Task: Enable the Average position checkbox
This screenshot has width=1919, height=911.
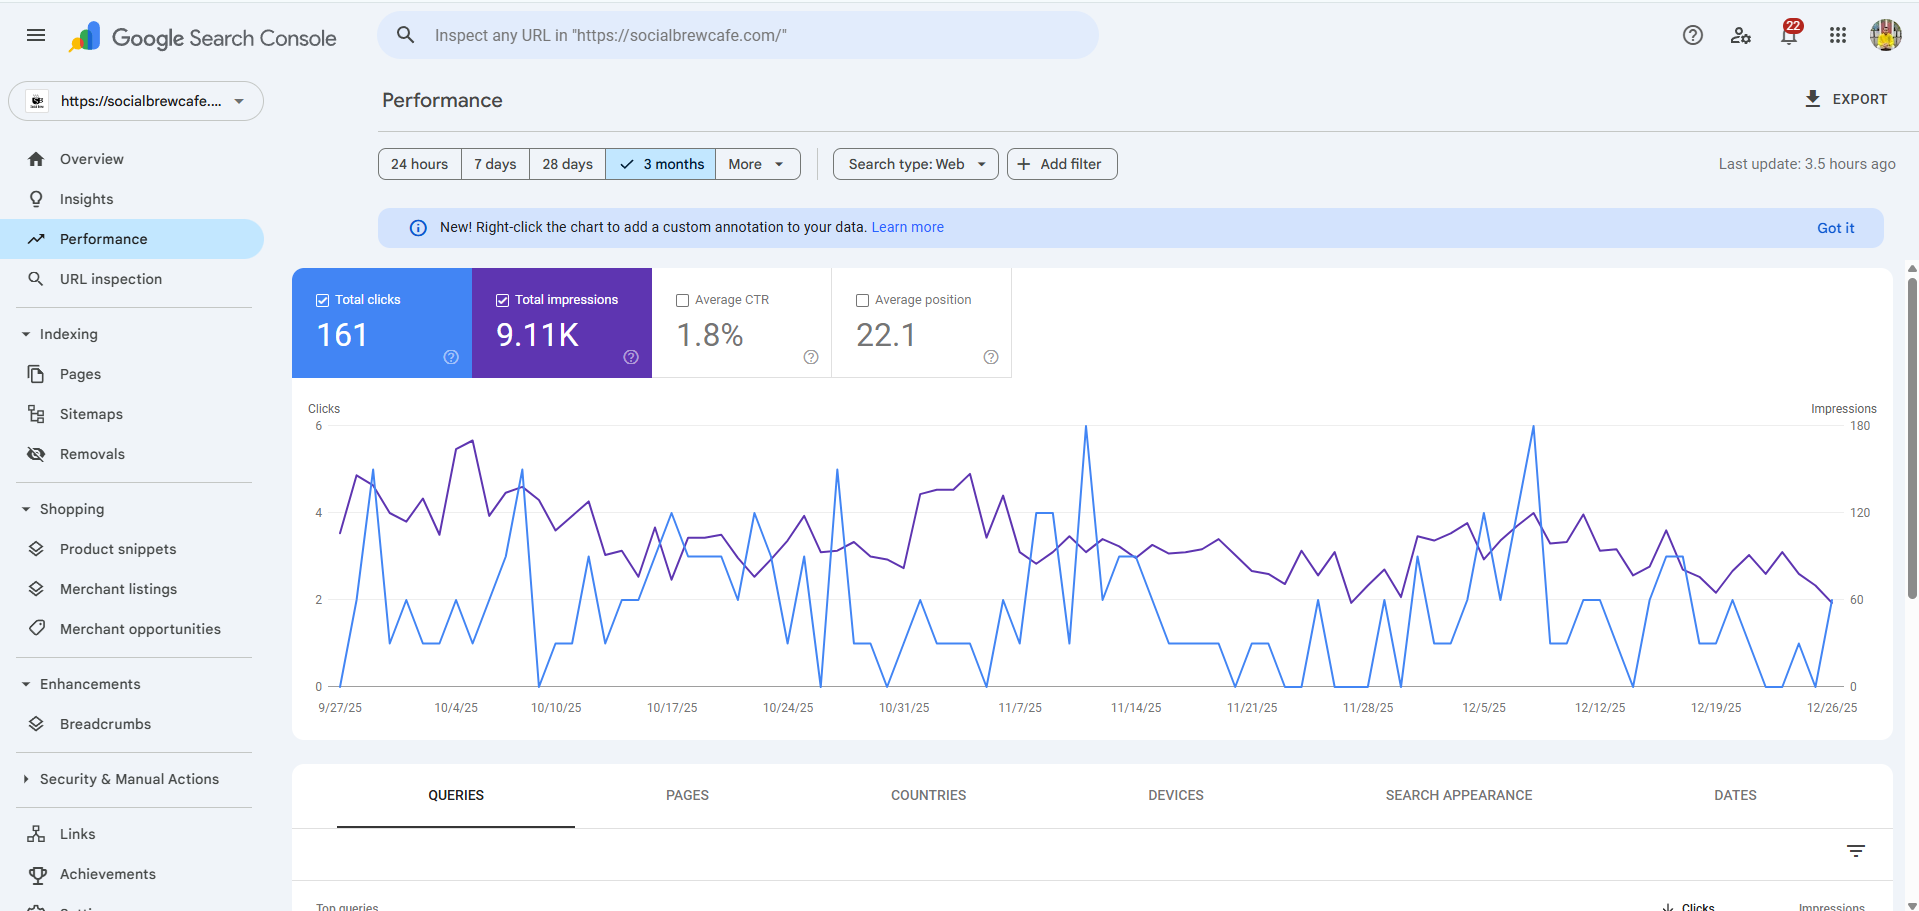Action: 863,300
